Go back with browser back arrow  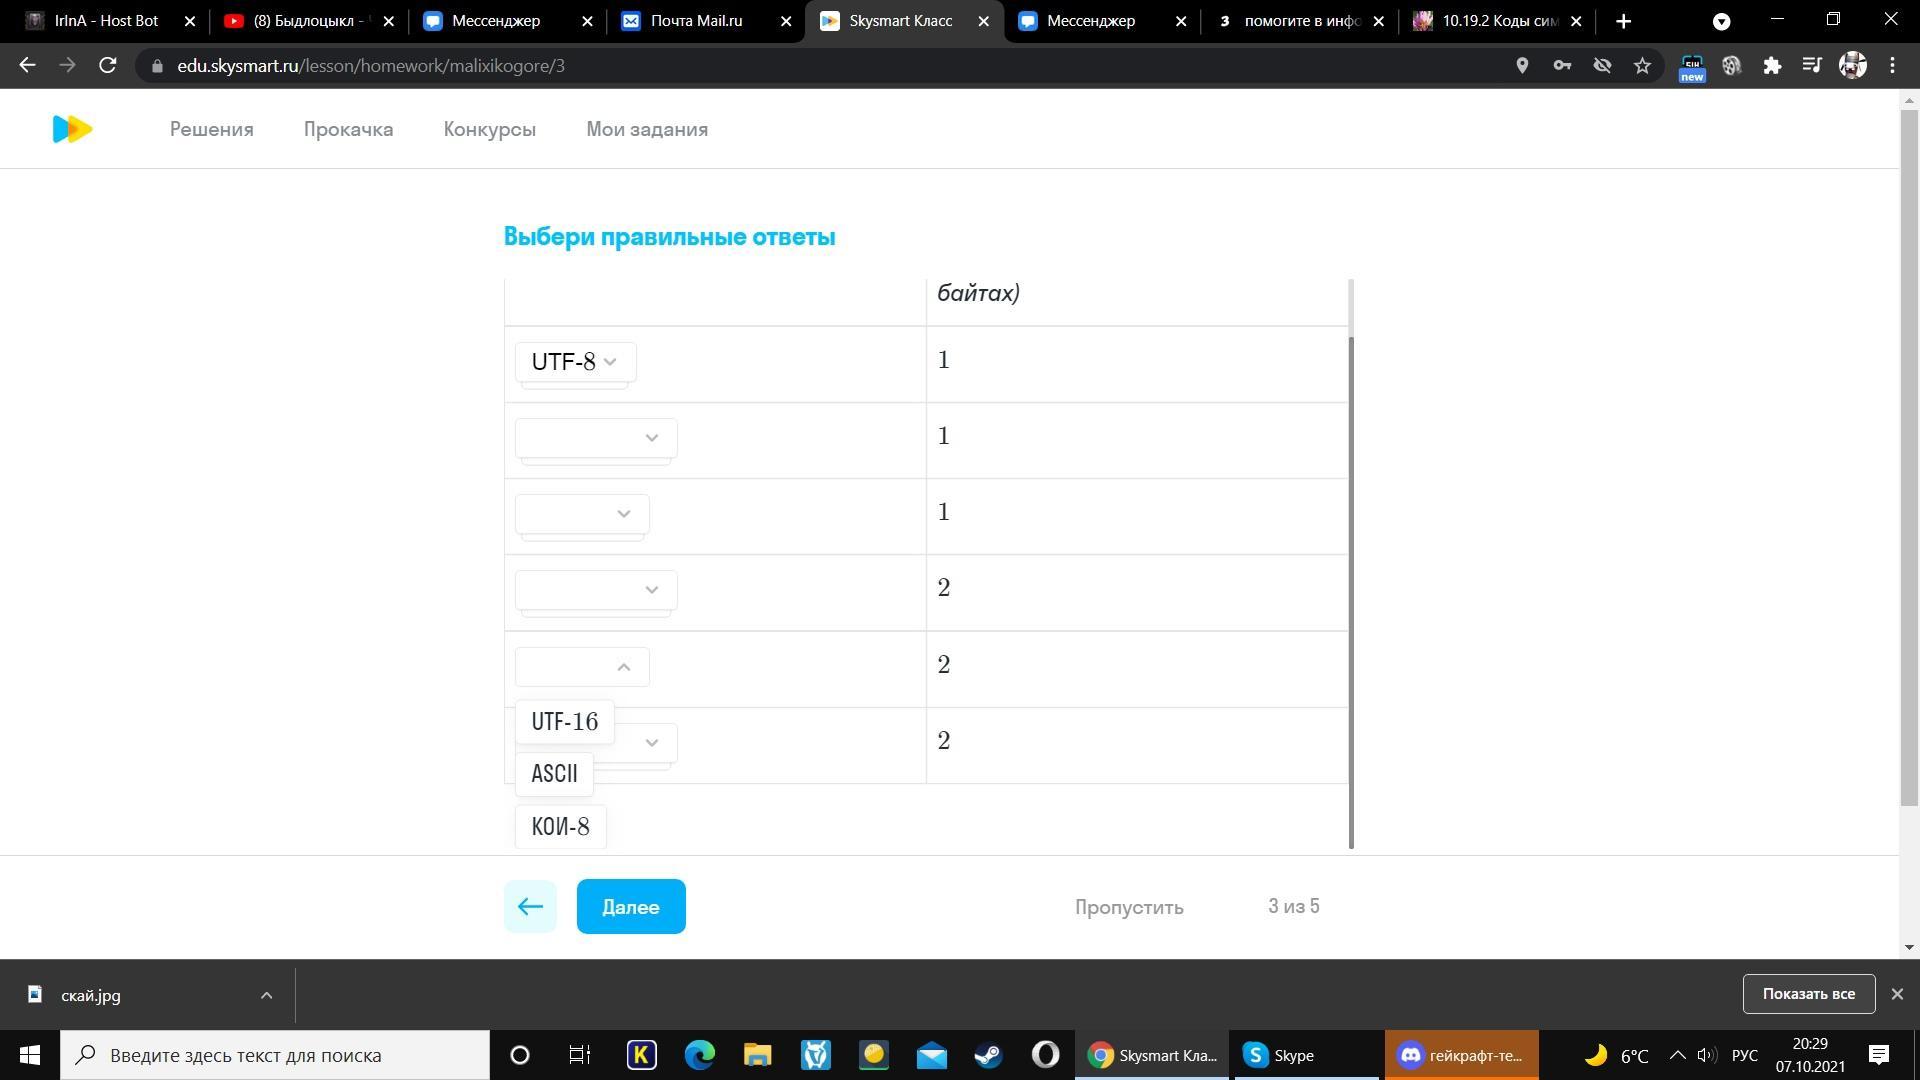pos(28,66)
